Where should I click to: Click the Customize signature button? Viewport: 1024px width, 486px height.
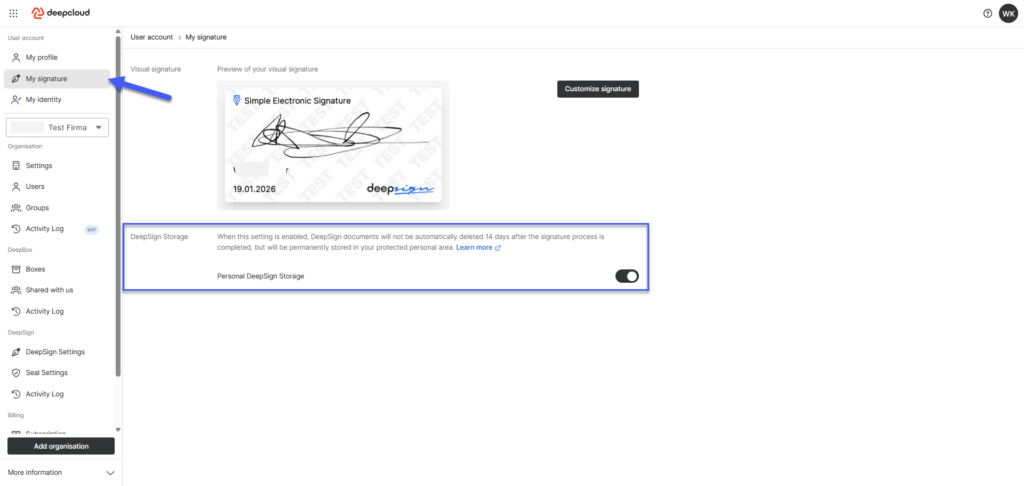[x=598, y=89]
